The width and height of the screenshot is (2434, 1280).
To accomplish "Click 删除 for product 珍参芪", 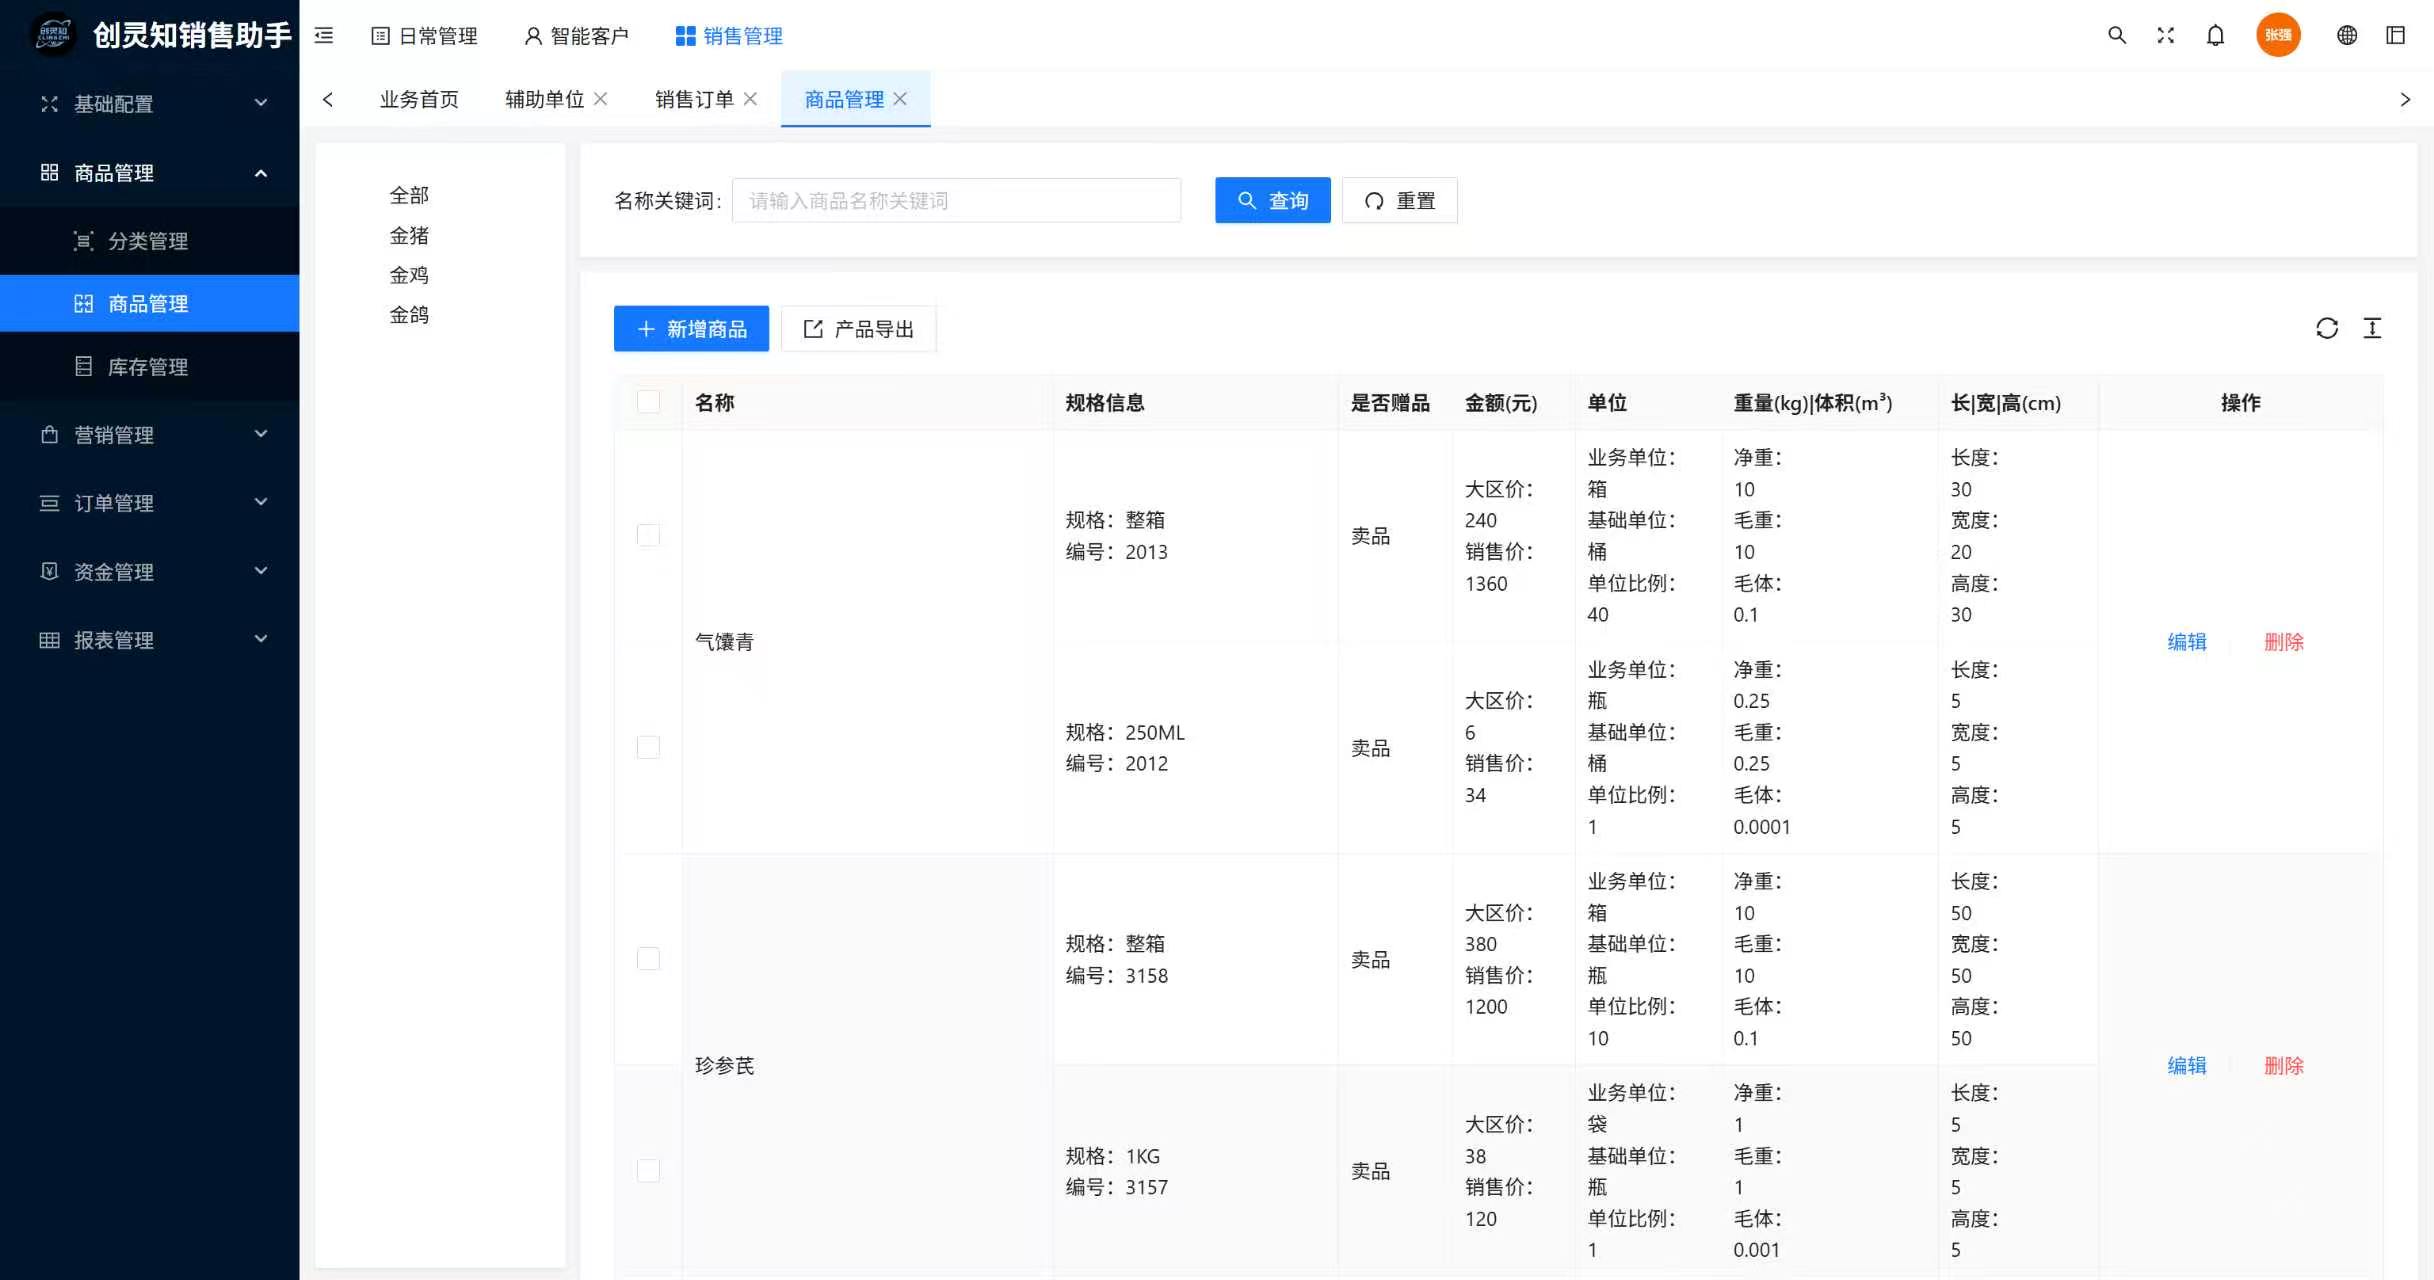I will pyautogui.click(x=2284, y=1066).
